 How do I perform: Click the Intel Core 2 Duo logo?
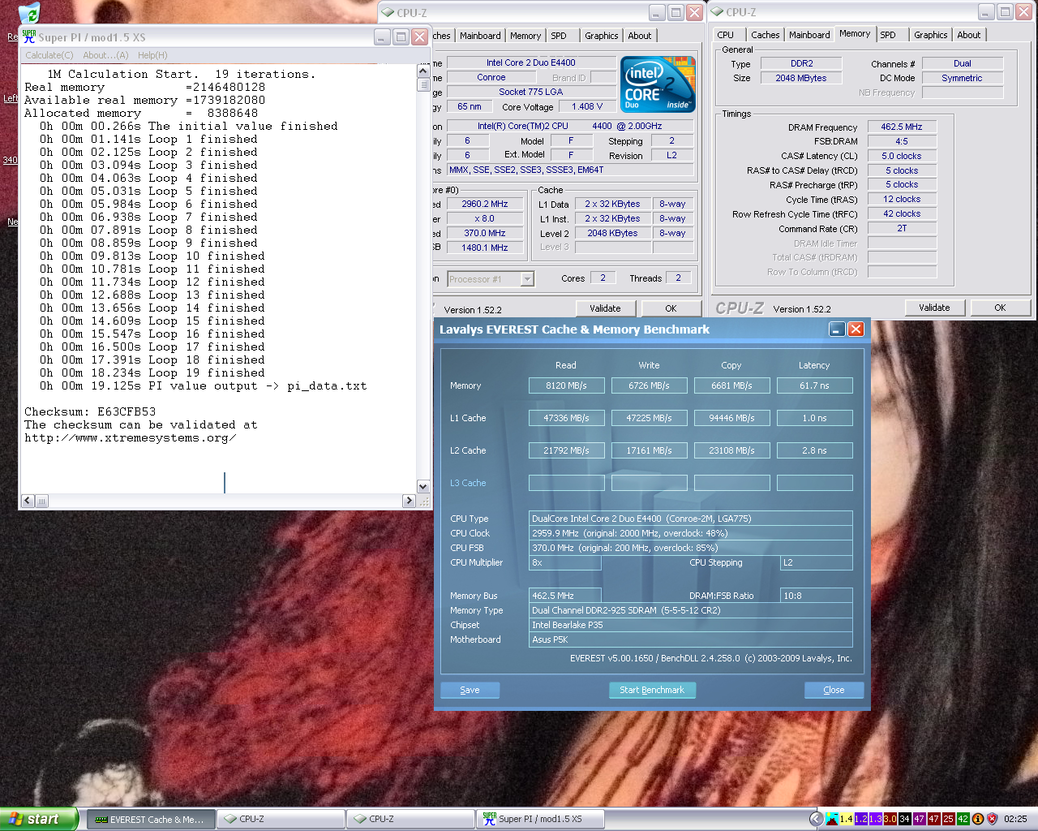[x=657, y=85]
